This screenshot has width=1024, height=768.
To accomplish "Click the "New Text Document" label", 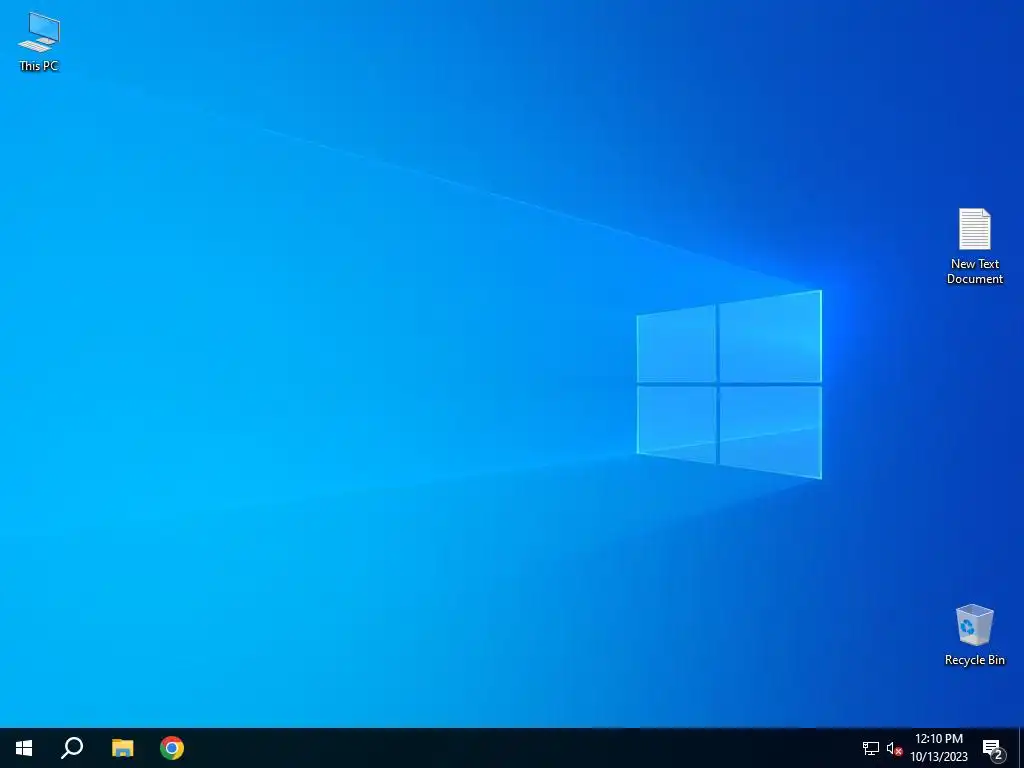I will 975,271.
